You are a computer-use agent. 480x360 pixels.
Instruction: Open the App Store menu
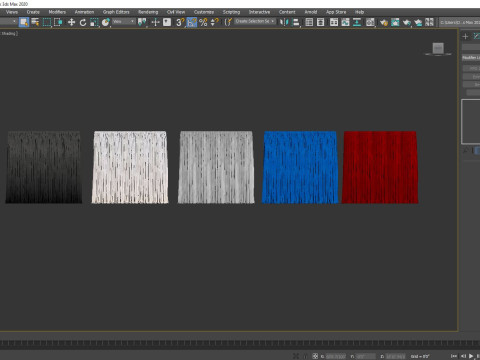336,12
